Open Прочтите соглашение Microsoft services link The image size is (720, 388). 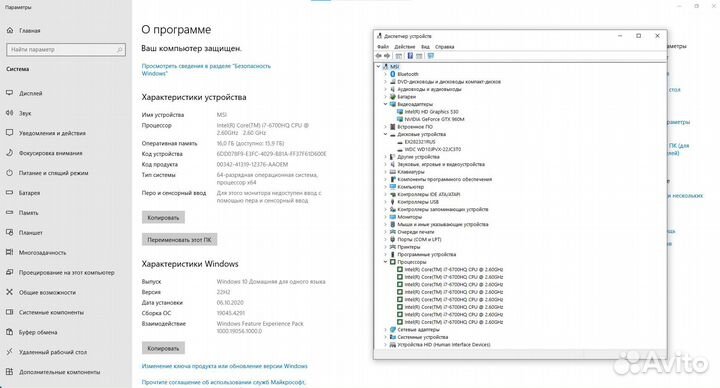pos(224,382)
